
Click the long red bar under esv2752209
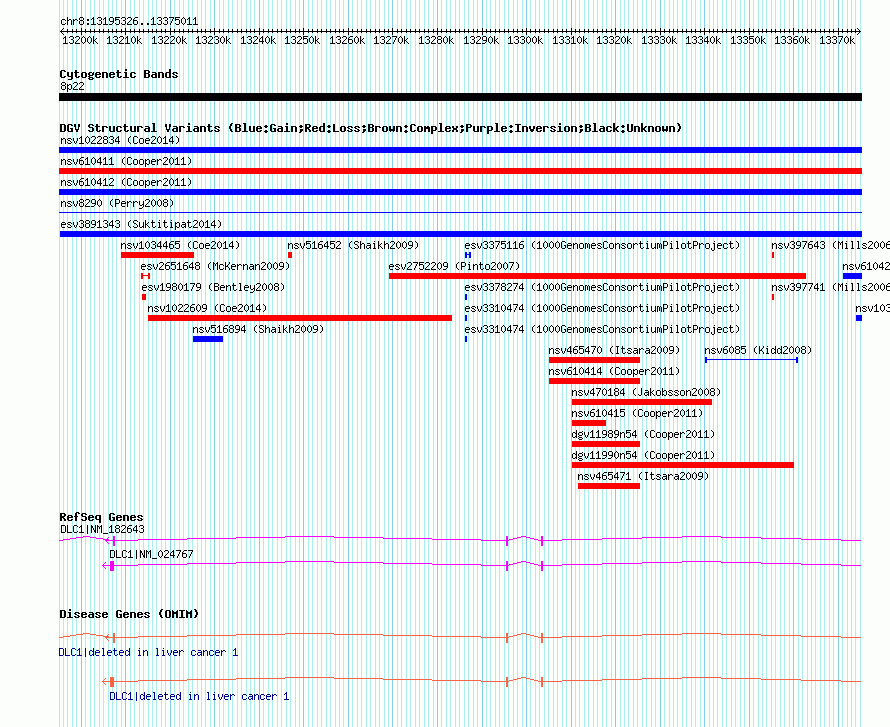(x=597, y=276)
